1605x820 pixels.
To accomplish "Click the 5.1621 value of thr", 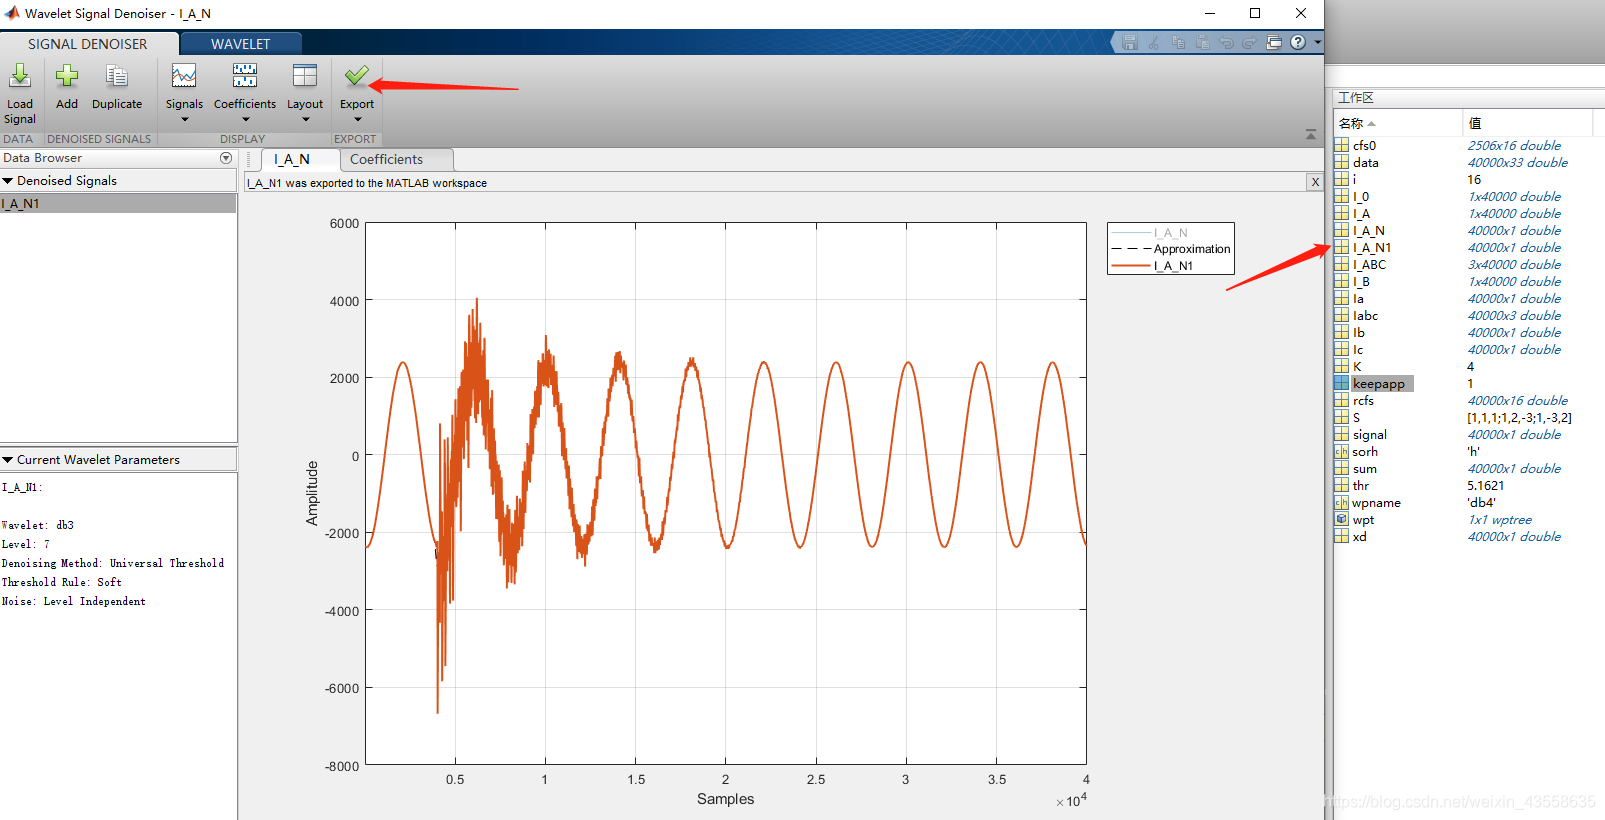I will (x=1486, y=486).
